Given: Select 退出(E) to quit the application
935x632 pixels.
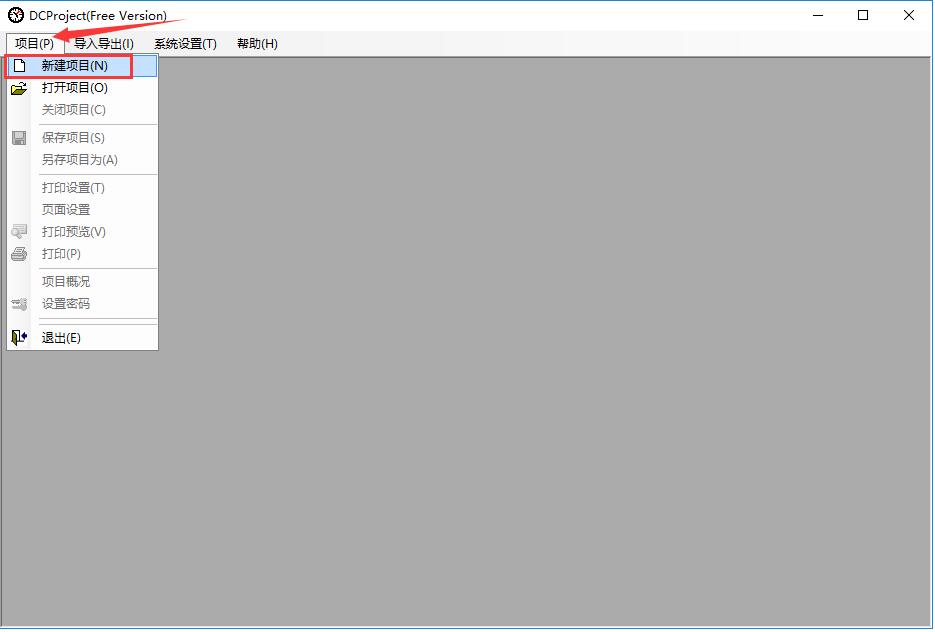Looking at the screenshot, I should point(60,337).
